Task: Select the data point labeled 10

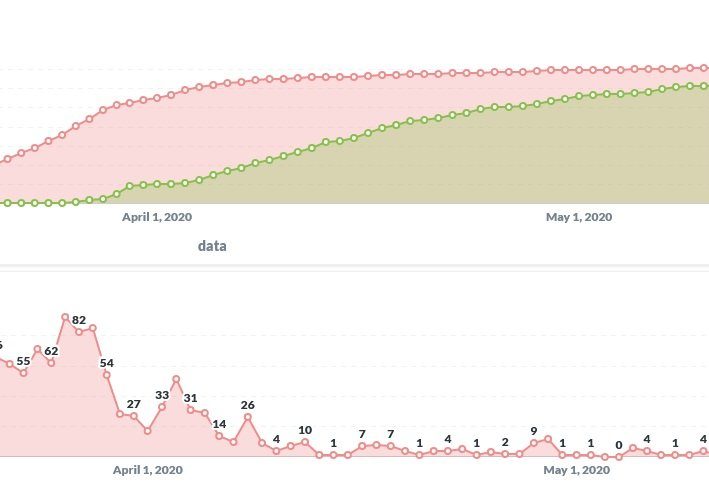Action: pyautogui.click(x=305, y=441)
